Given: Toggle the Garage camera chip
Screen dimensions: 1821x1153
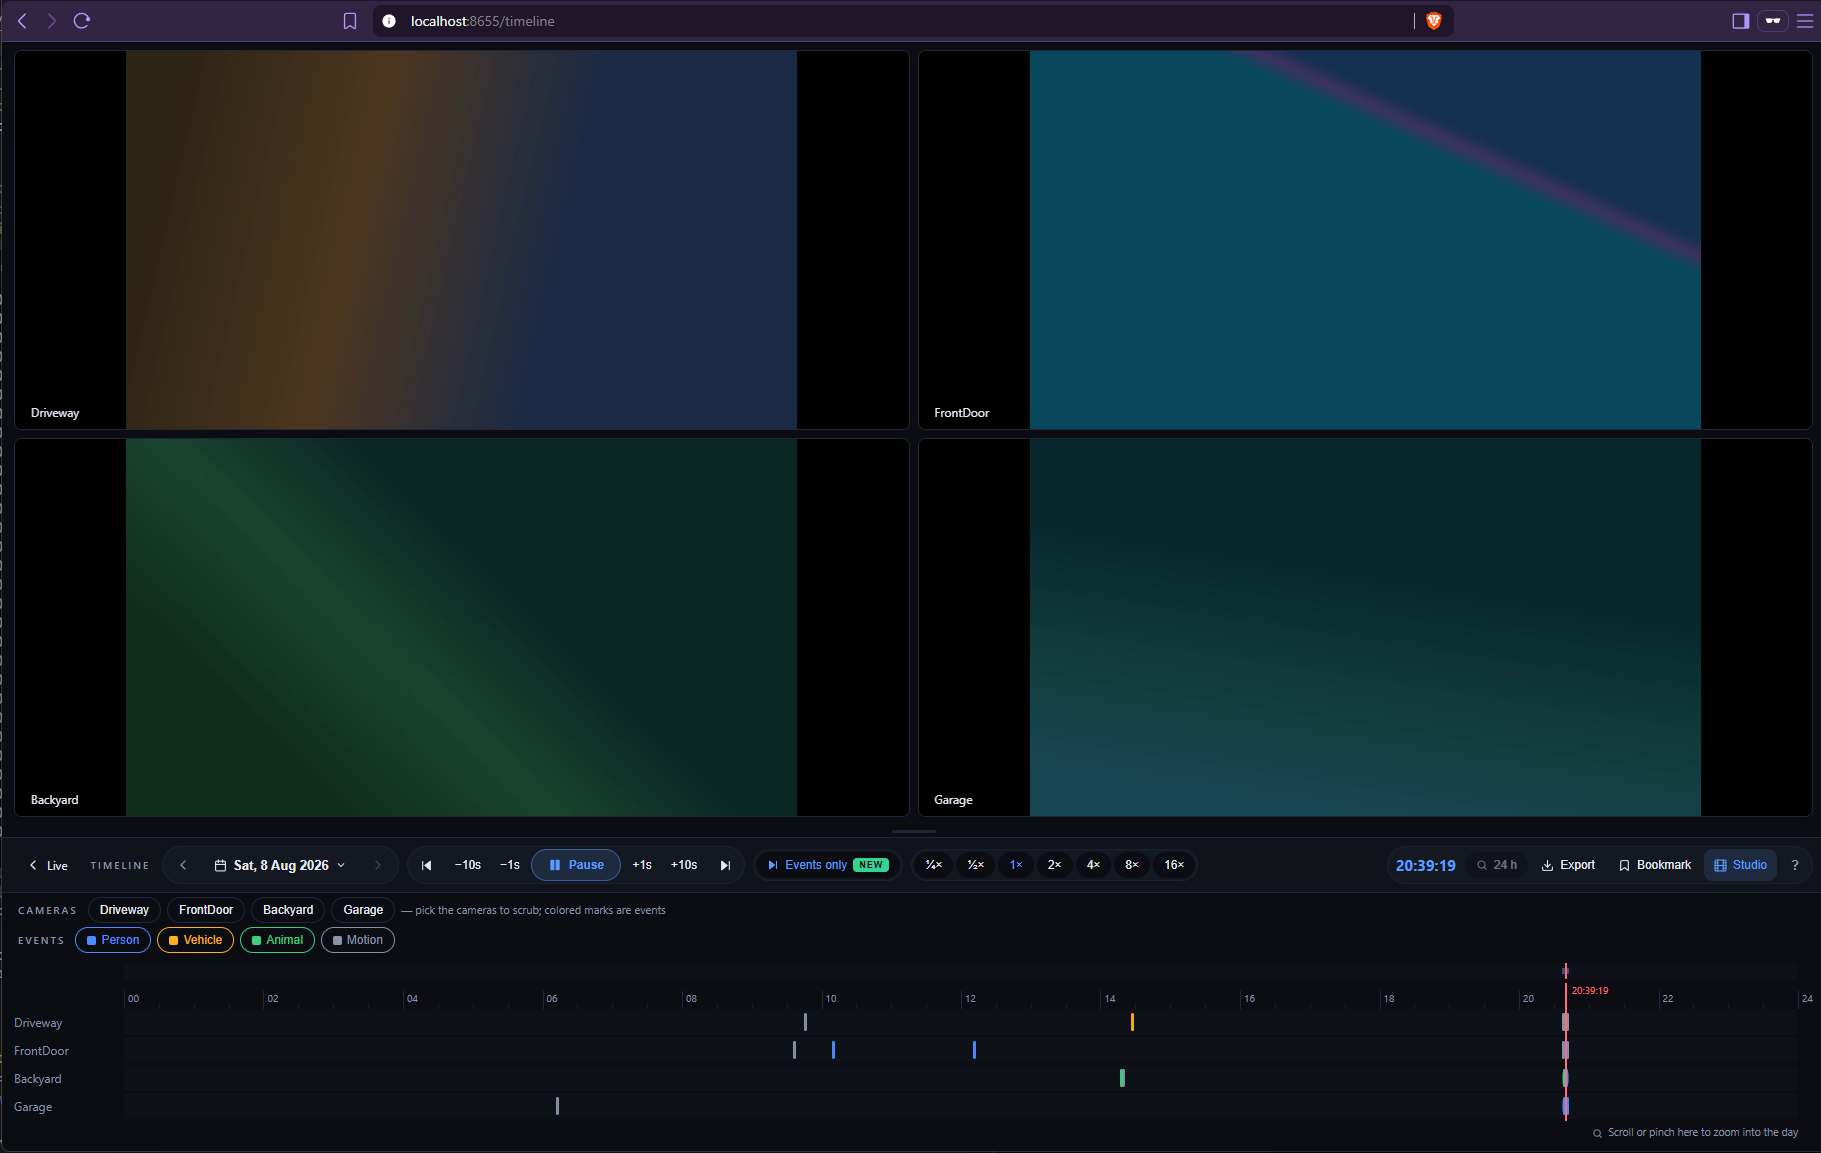Looking at the screenshot, I should pos(363,910).
